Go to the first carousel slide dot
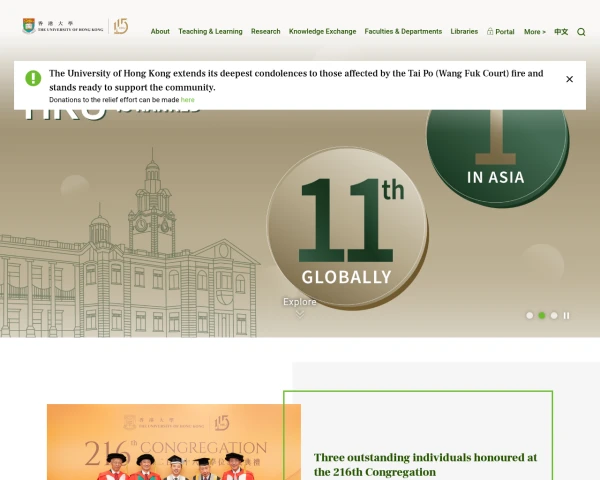Screen dimensions: 600x480 coord(530,315)
